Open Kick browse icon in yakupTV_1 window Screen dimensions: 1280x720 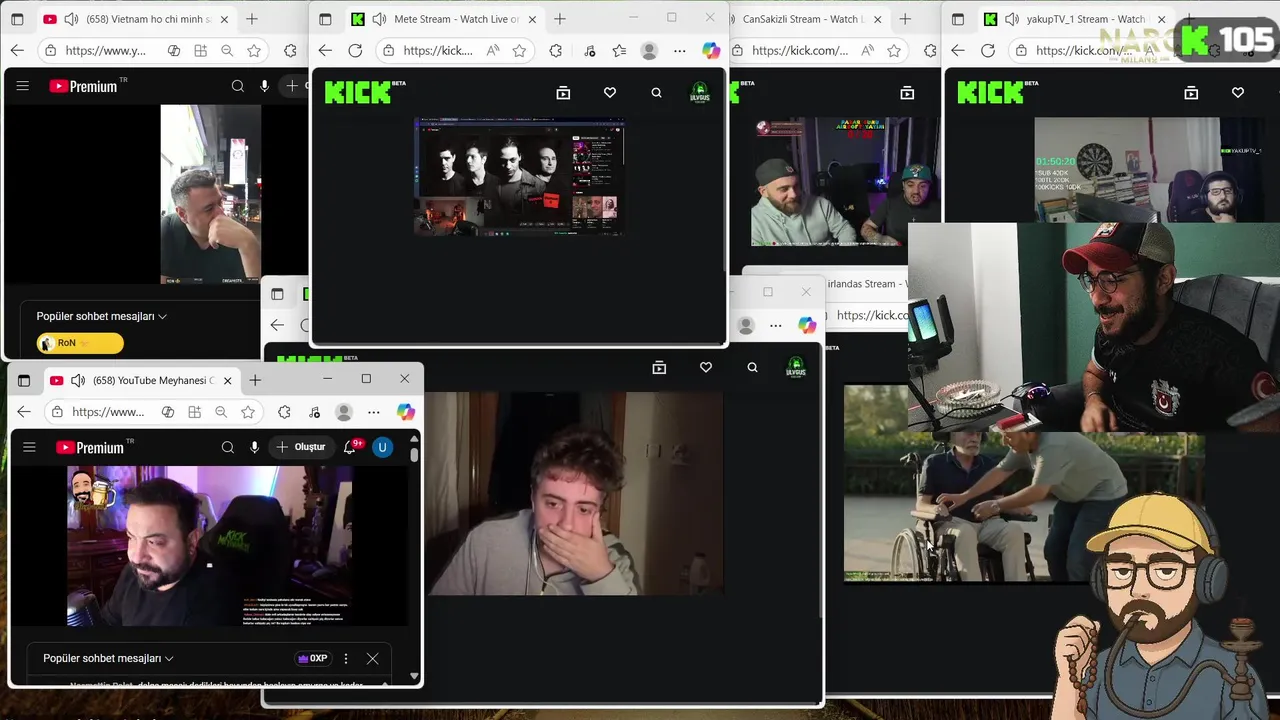click(x=1191, y=92)
